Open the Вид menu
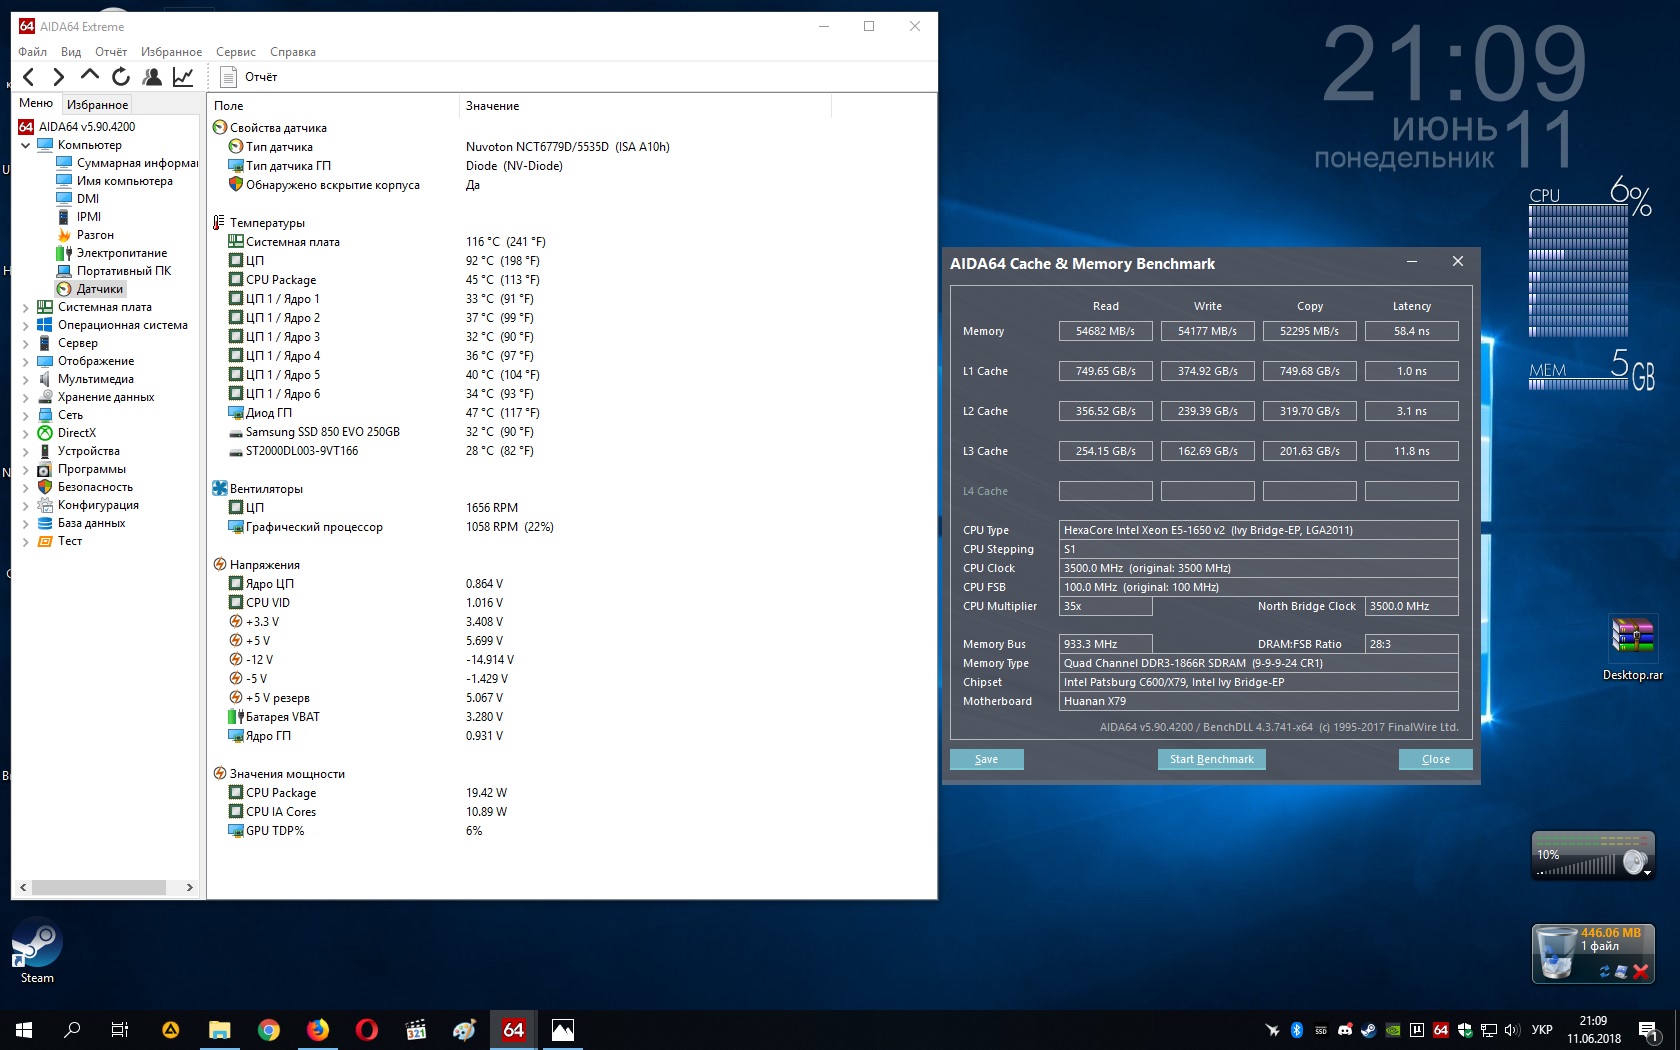1680x1050 pixels. [71, 52]
